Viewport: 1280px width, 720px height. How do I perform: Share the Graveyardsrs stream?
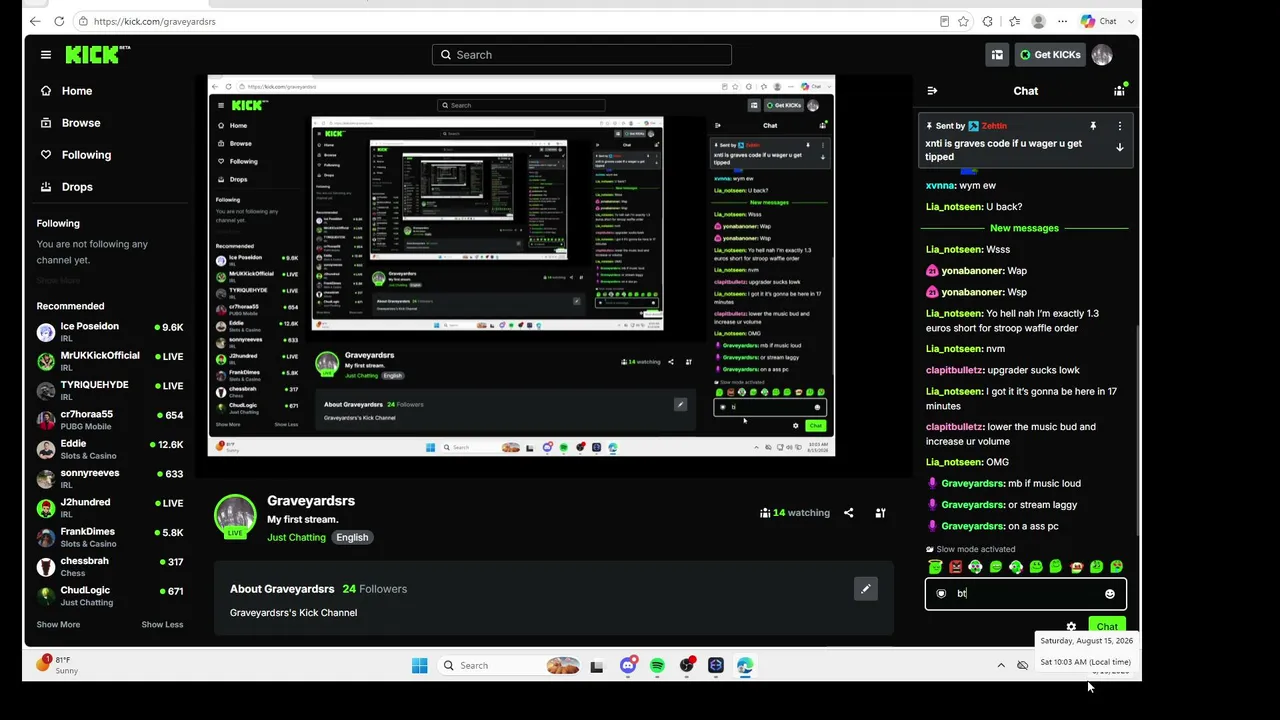pyautogui.click(x=848, y=513)
